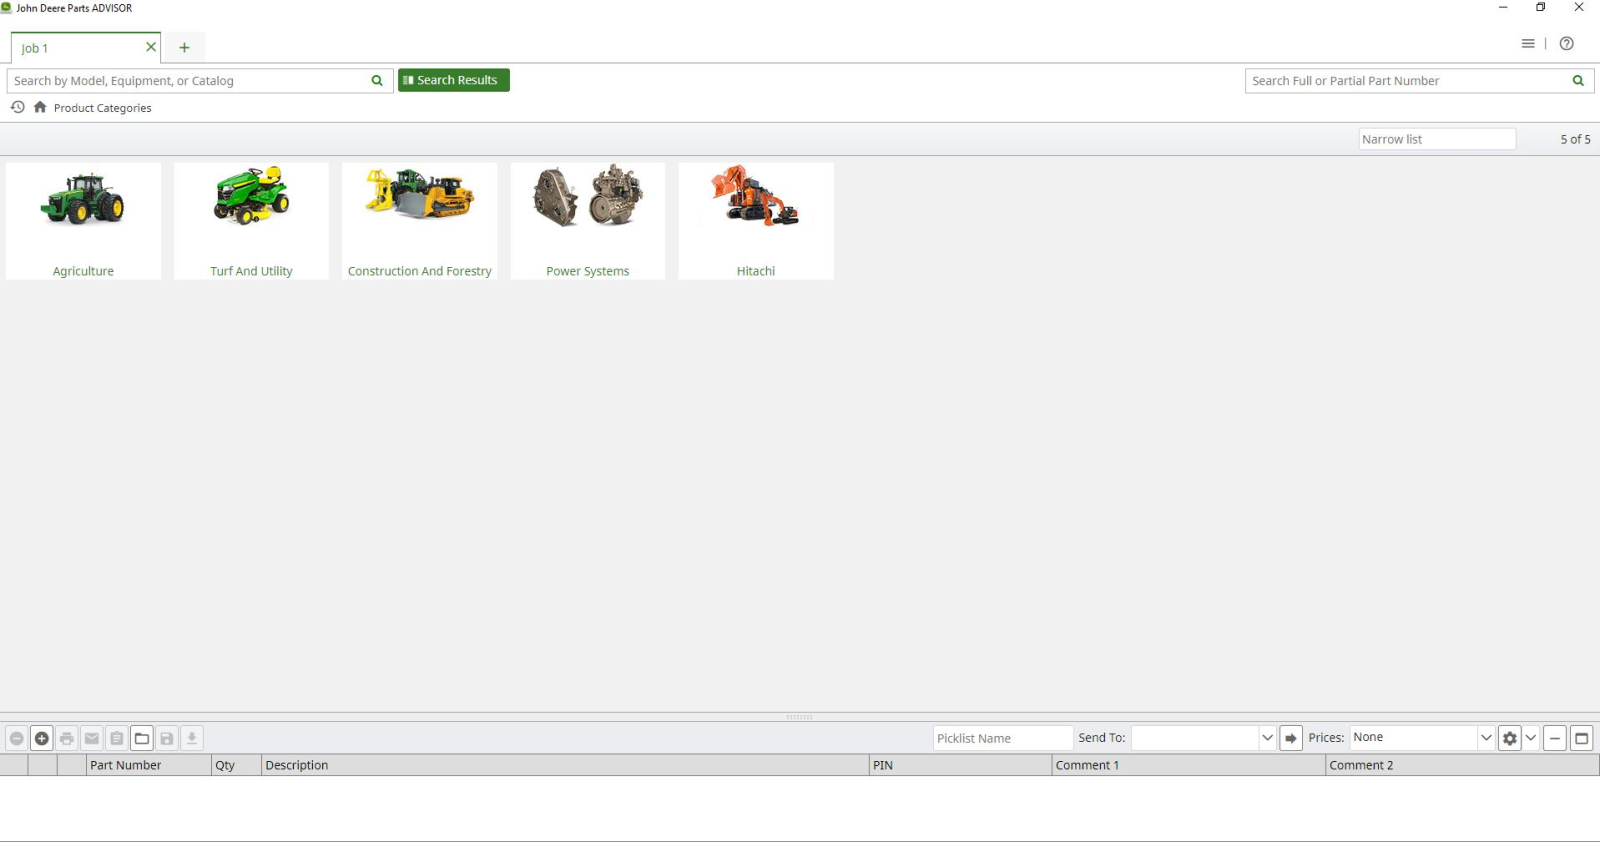Click the green Search Results button
Screen dimensions: 1600x847
click(x=454, y=80)
